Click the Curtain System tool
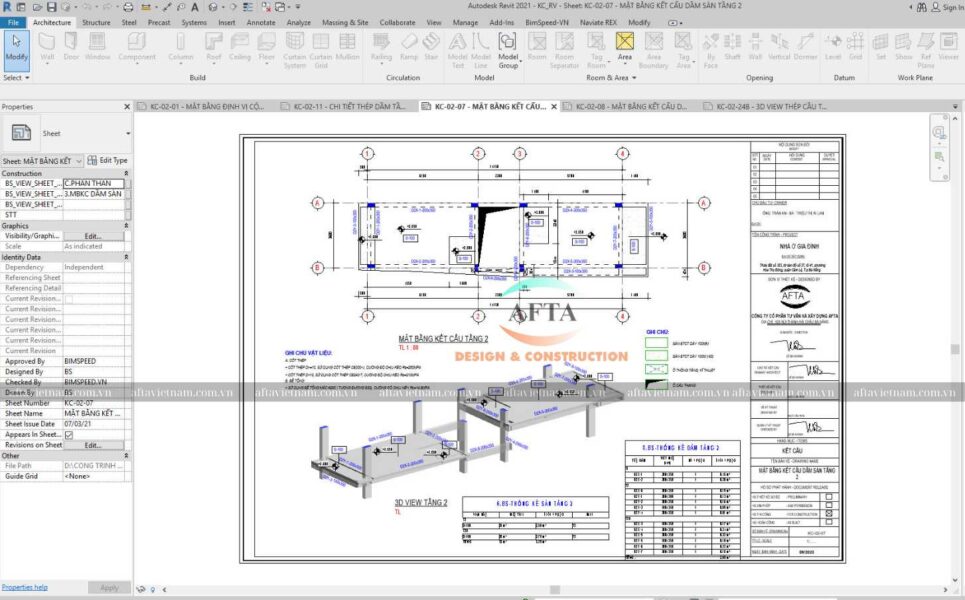The image size is (965, 600). [x=295, y=46]
